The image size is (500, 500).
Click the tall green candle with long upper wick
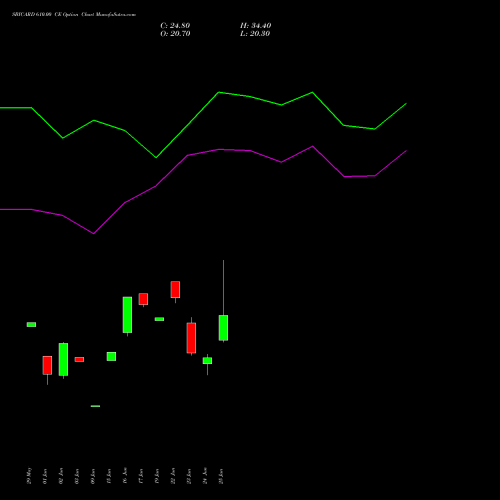tap(223, 328)
